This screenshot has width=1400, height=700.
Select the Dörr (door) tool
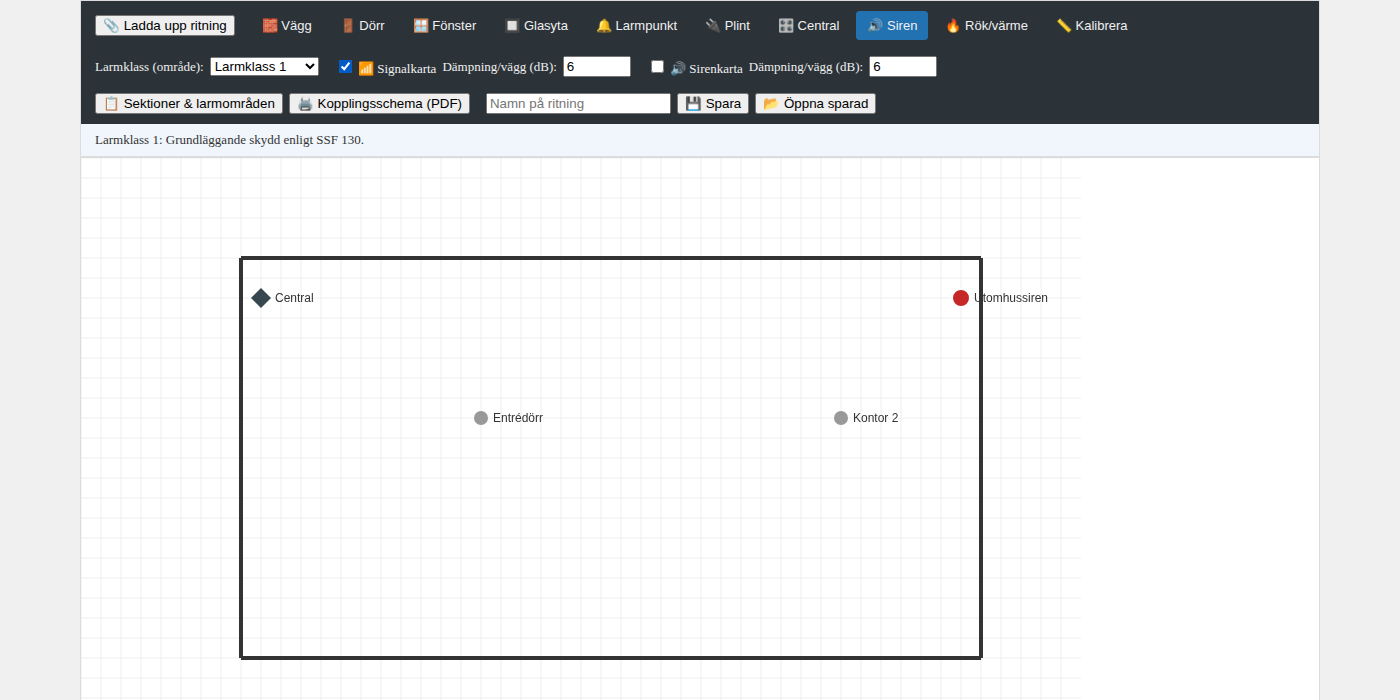[362, 26]
